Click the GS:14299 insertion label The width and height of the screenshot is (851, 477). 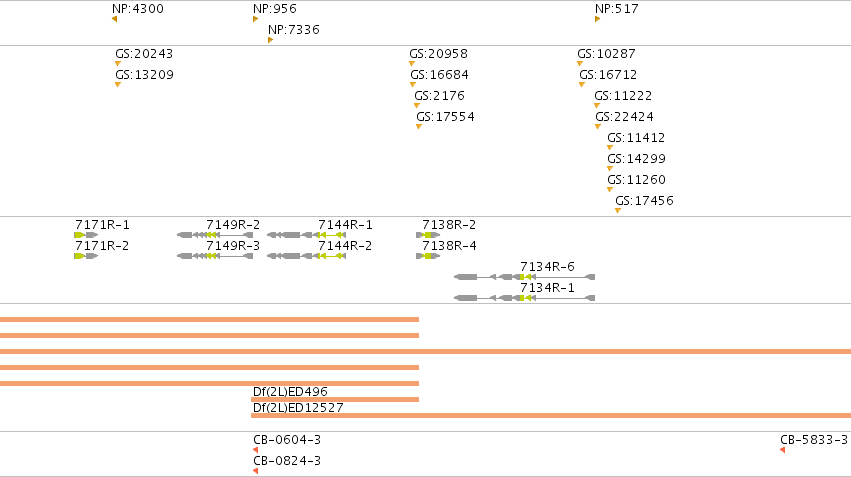[637, 159]
